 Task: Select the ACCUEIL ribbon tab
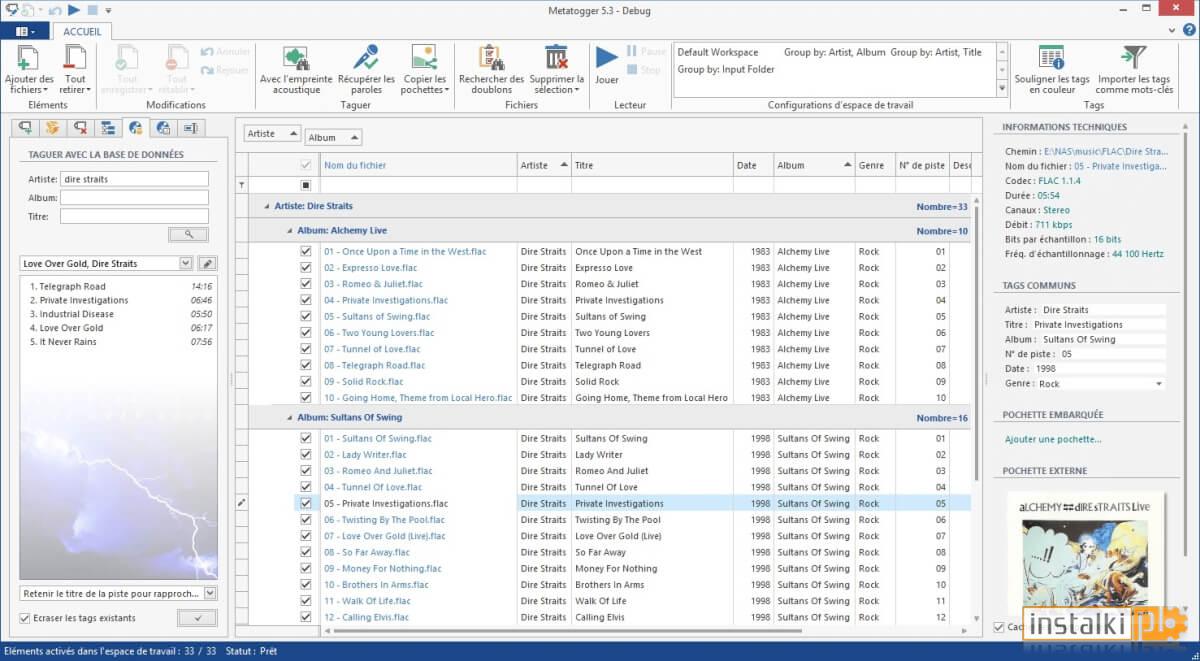click(x=82, y=31)
